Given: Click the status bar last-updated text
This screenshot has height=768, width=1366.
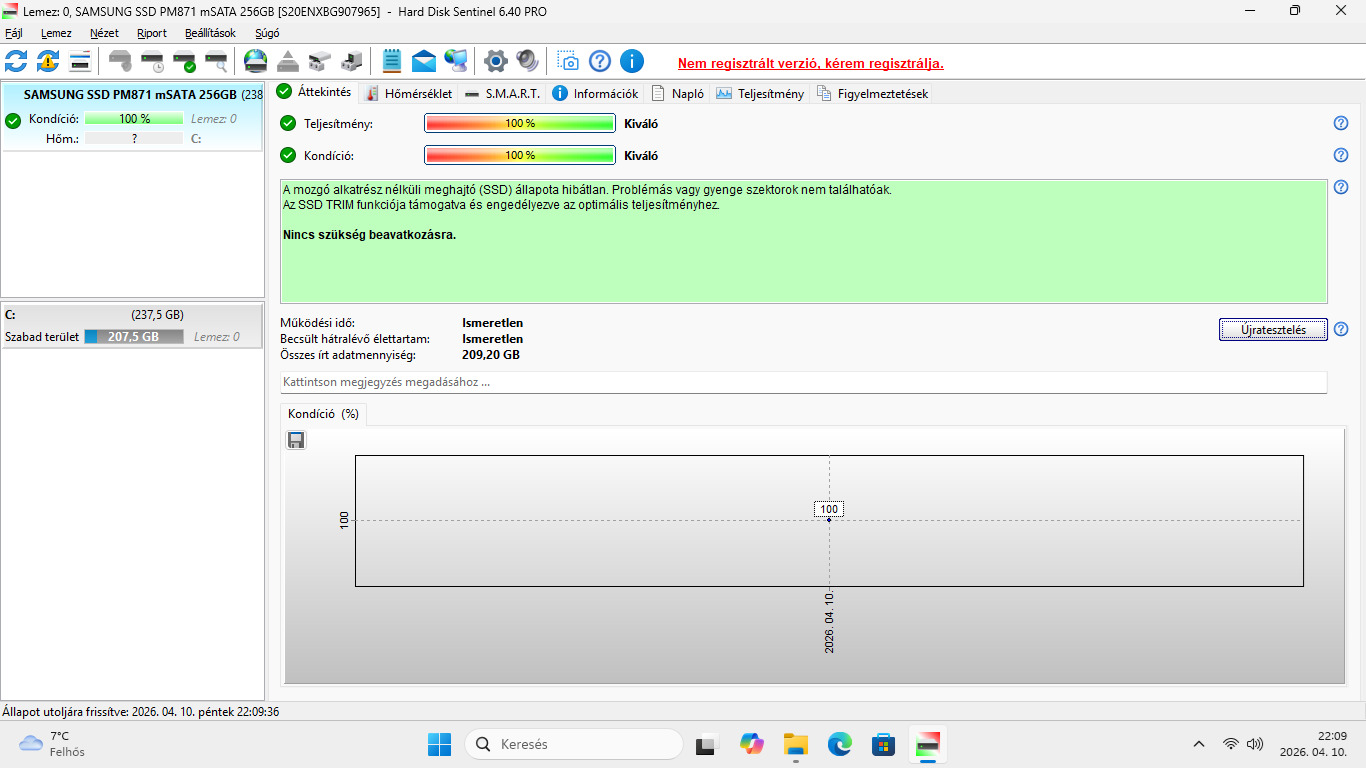Looking at the screenshot, I should tap(141, 712).
